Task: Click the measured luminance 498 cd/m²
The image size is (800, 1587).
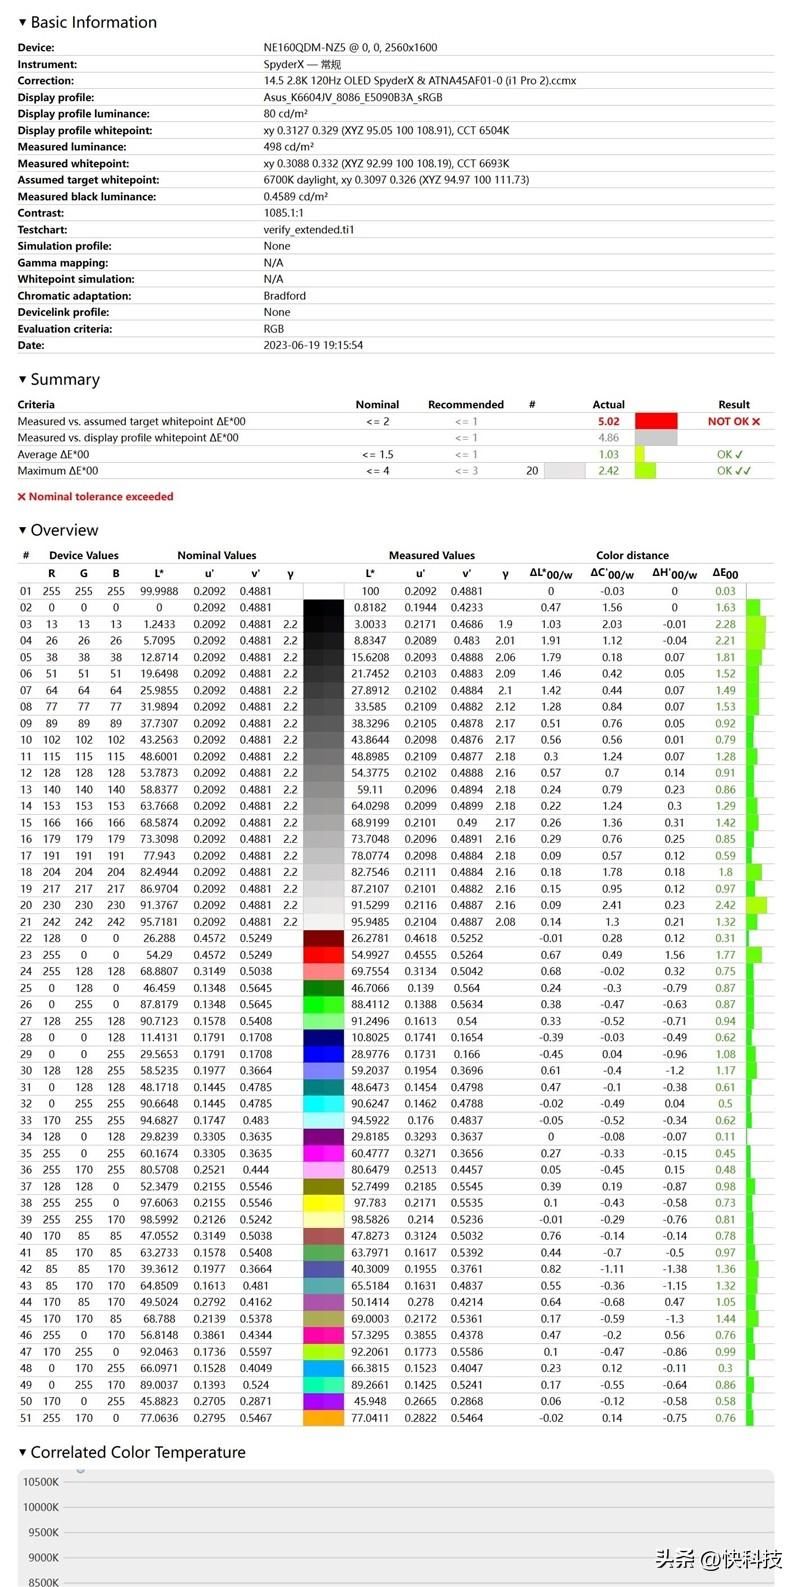Action: coord(287,147)
